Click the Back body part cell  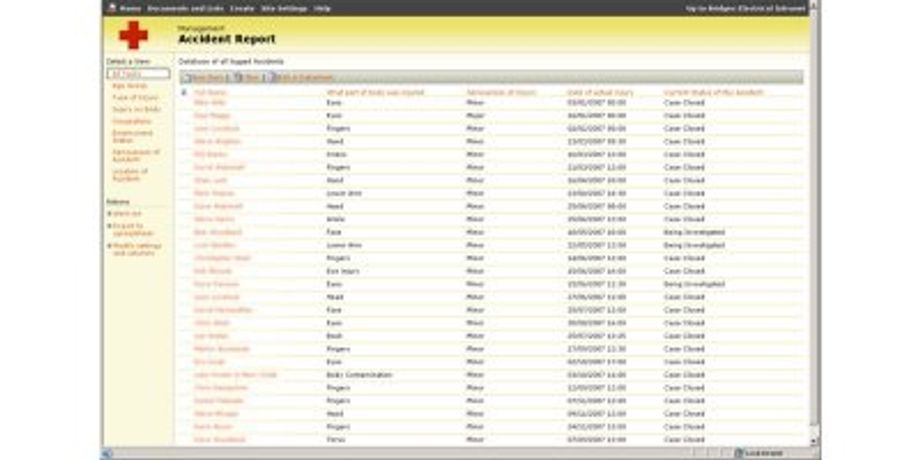(x=334, y=336)
